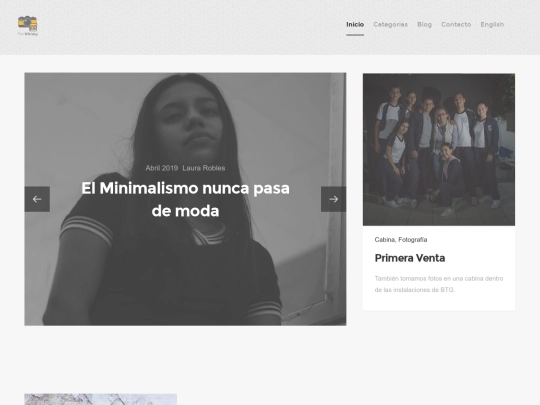
Task: Go to previous slide with left arrow
Action: 37,199
